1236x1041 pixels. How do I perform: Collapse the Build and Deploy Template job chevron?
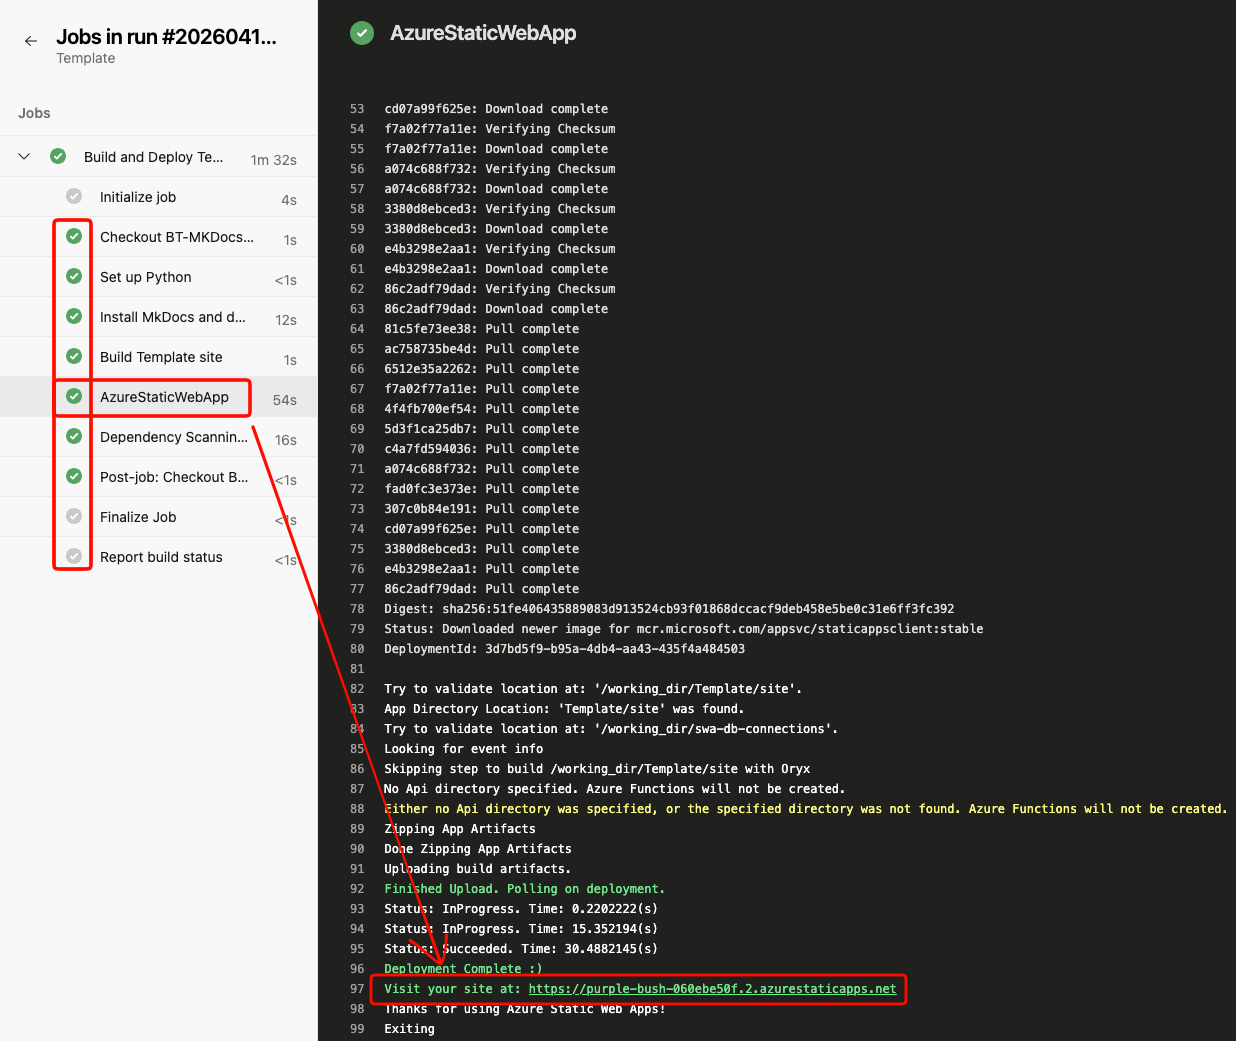coord(25,157)
